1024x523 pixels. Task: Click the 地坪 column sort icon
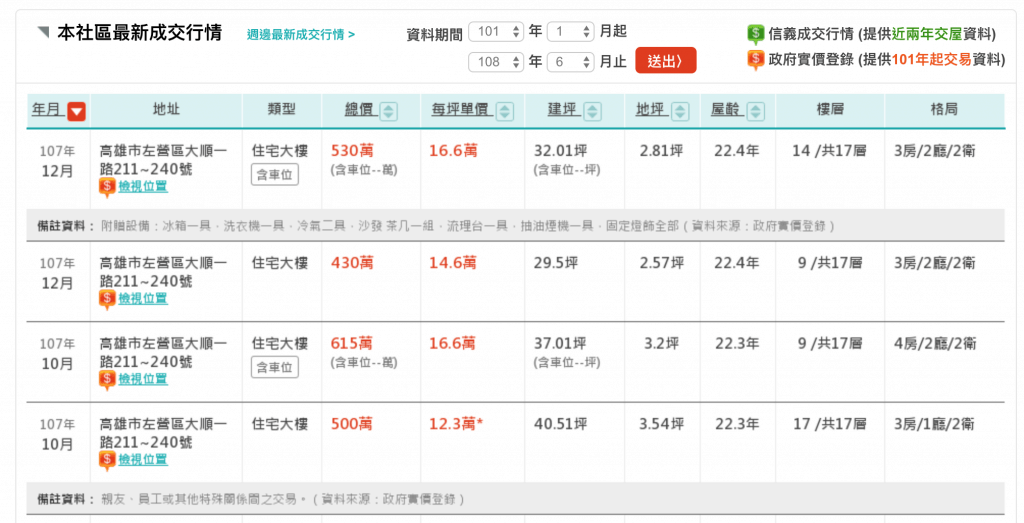tap(681, 112)
